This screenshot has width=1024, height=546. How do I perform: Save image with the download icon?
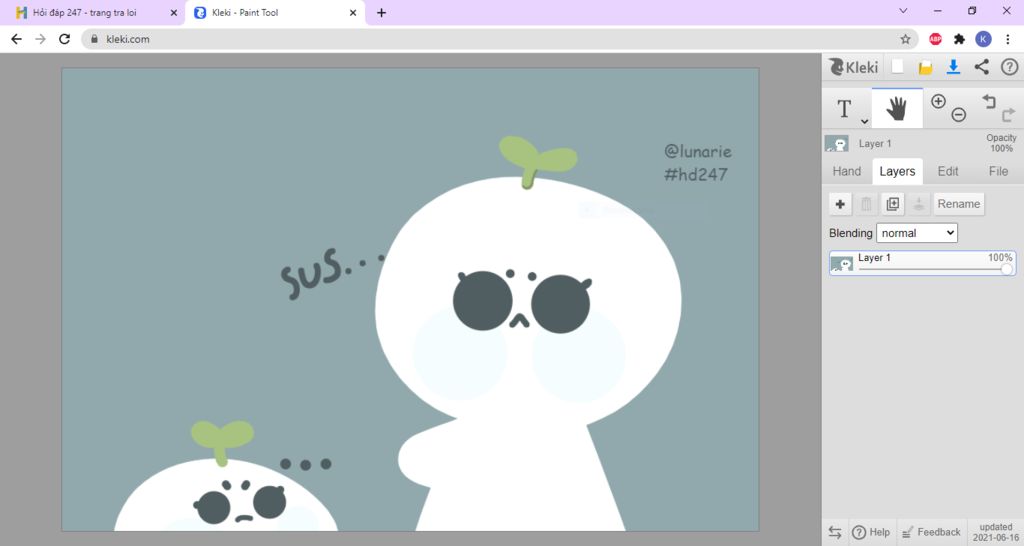953,67
